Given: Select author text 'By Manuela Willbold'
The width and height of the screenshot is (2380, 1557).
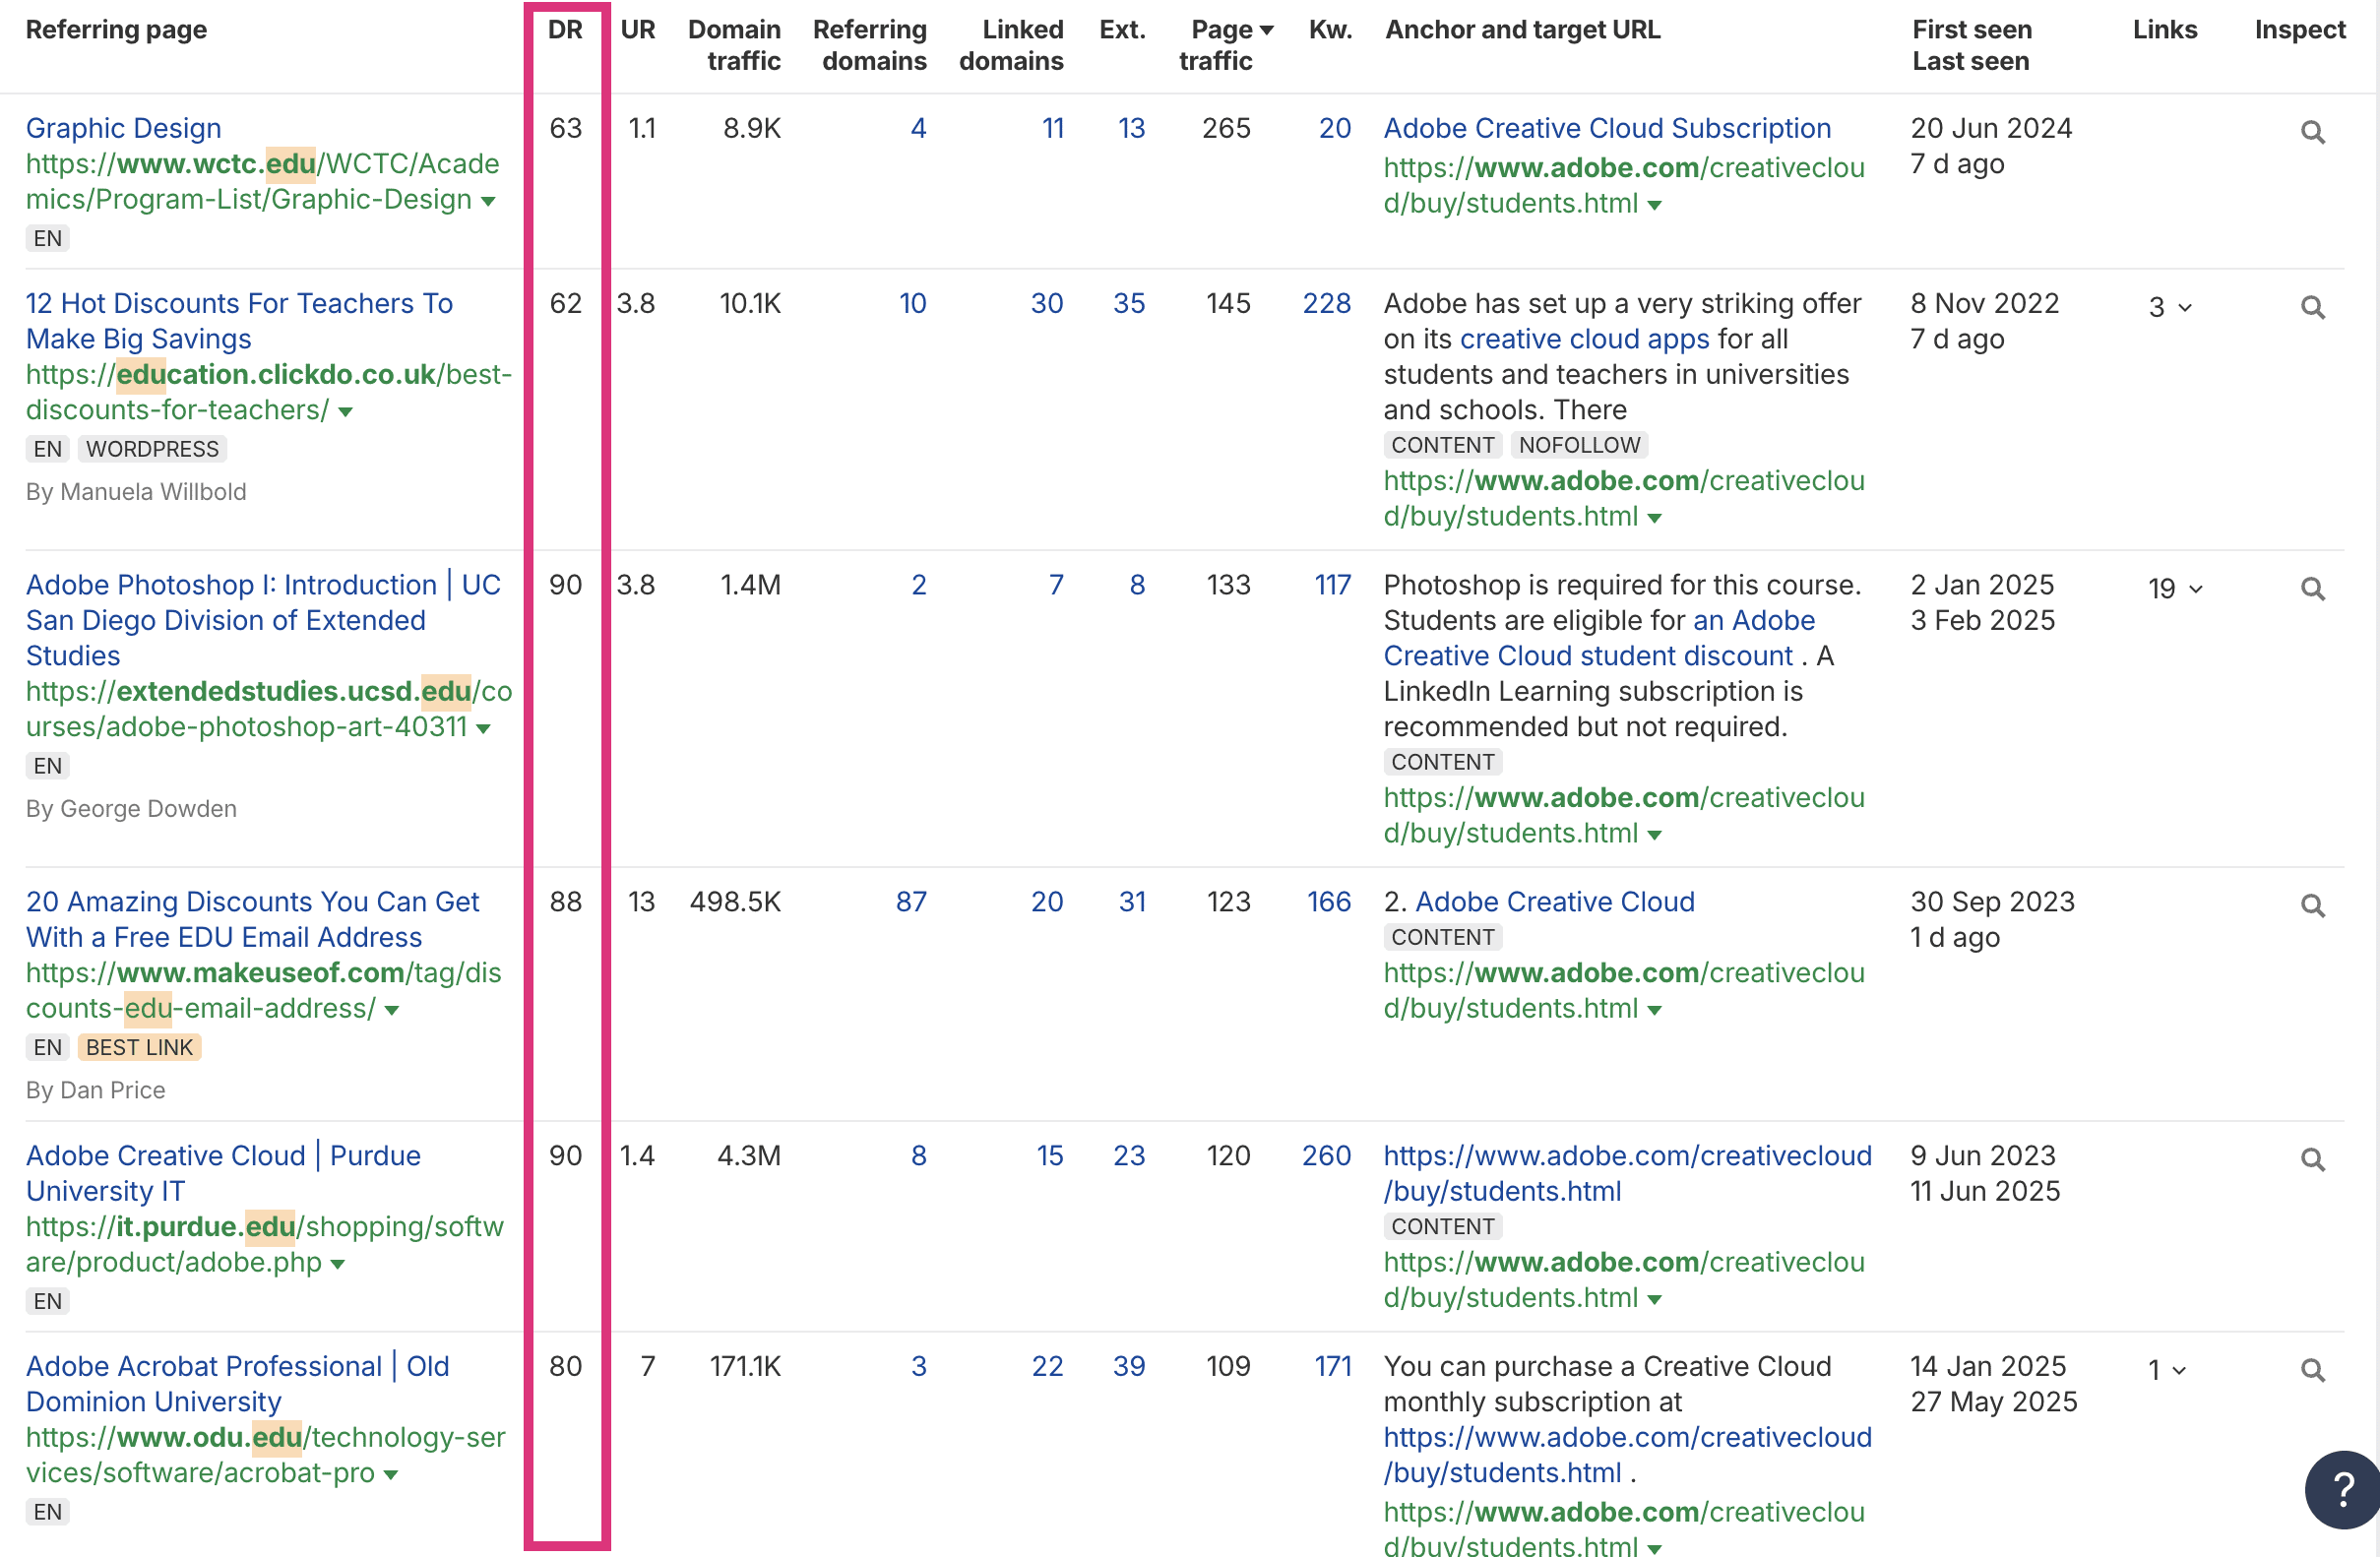Looking at the screenshot, I should [x=136, y=492].
